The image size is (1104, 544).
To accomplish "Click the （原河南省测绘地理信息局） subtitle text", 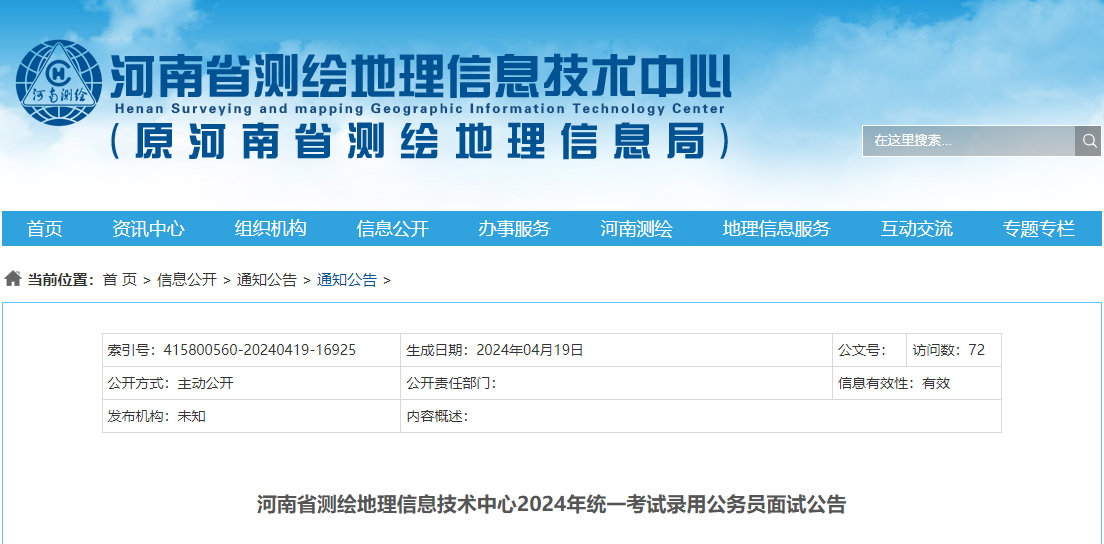I will (422, 143).
